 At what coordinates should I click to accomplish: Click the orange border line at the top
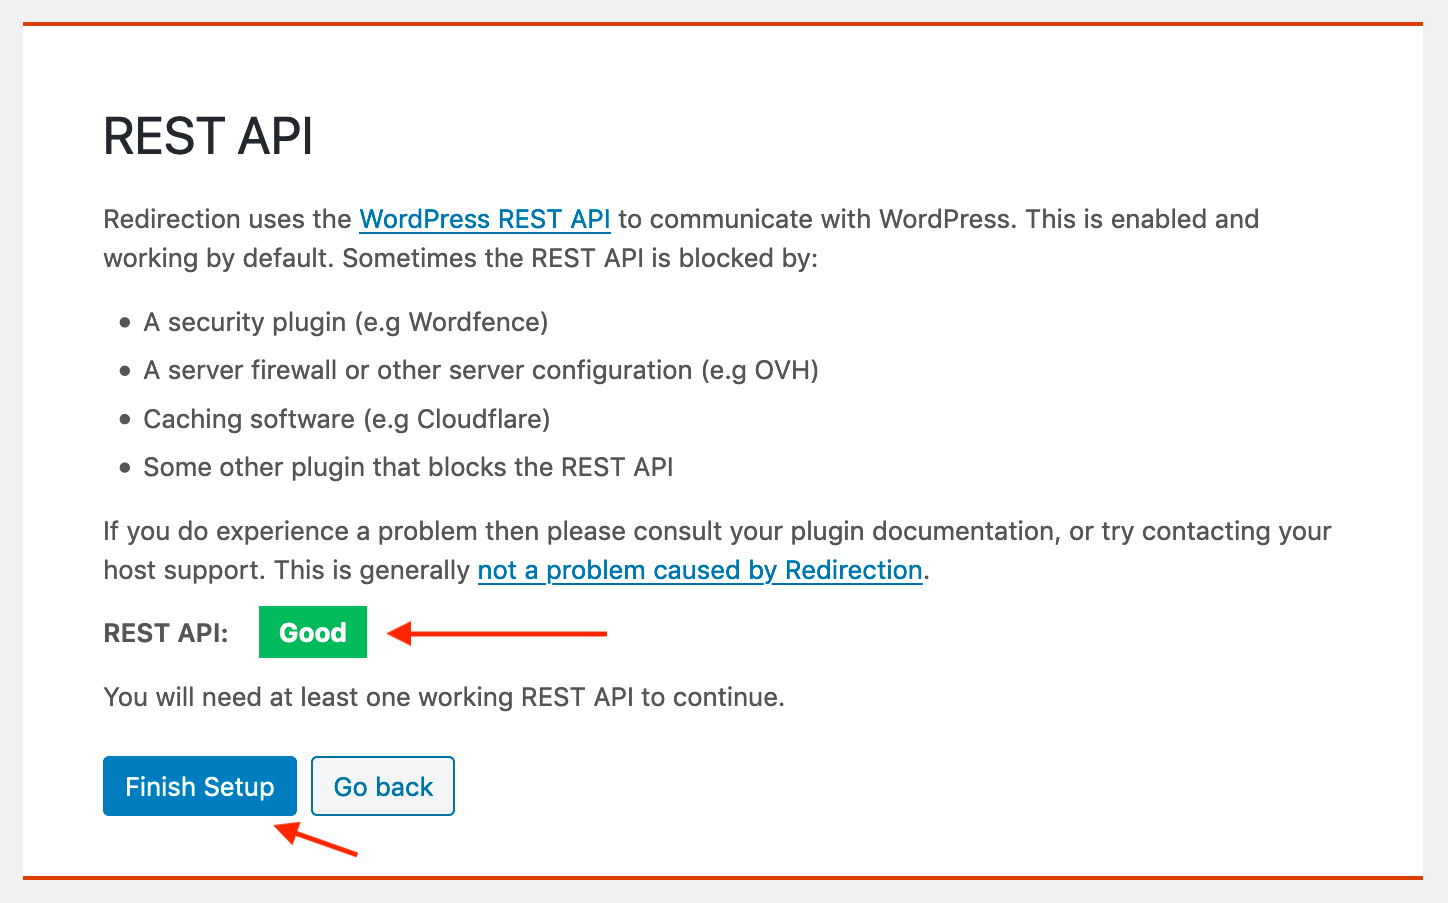(722, 23)
